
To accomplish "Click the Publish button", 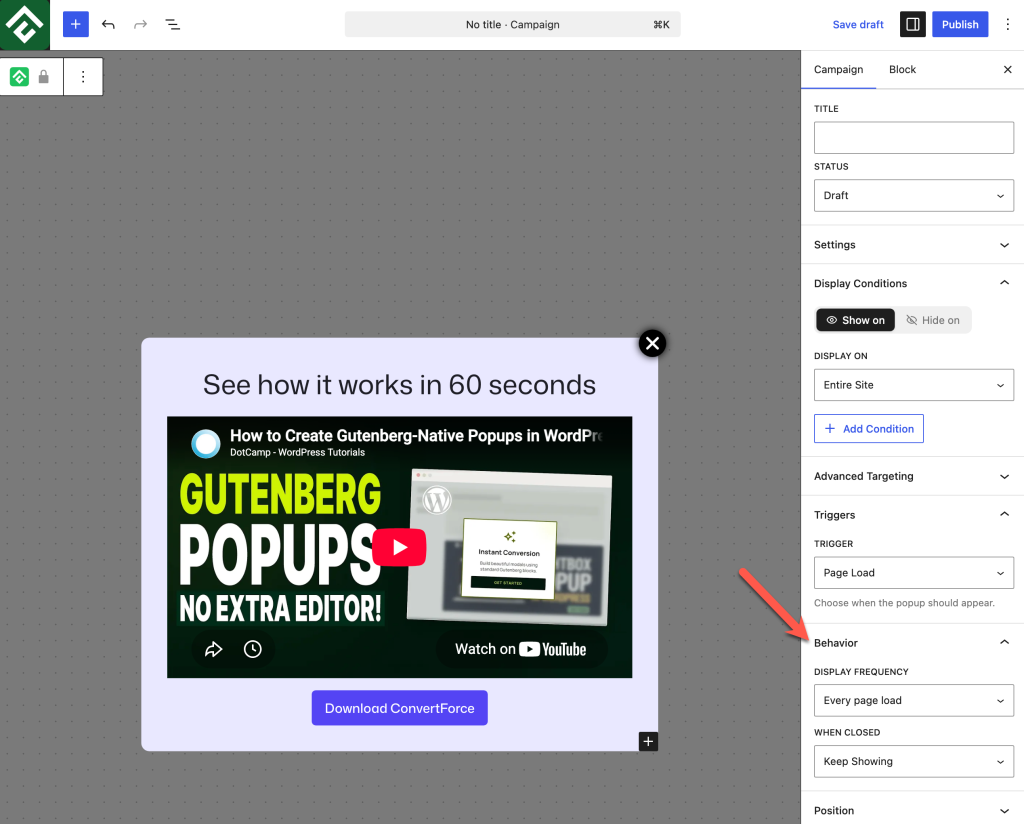I will coord(959,25).
